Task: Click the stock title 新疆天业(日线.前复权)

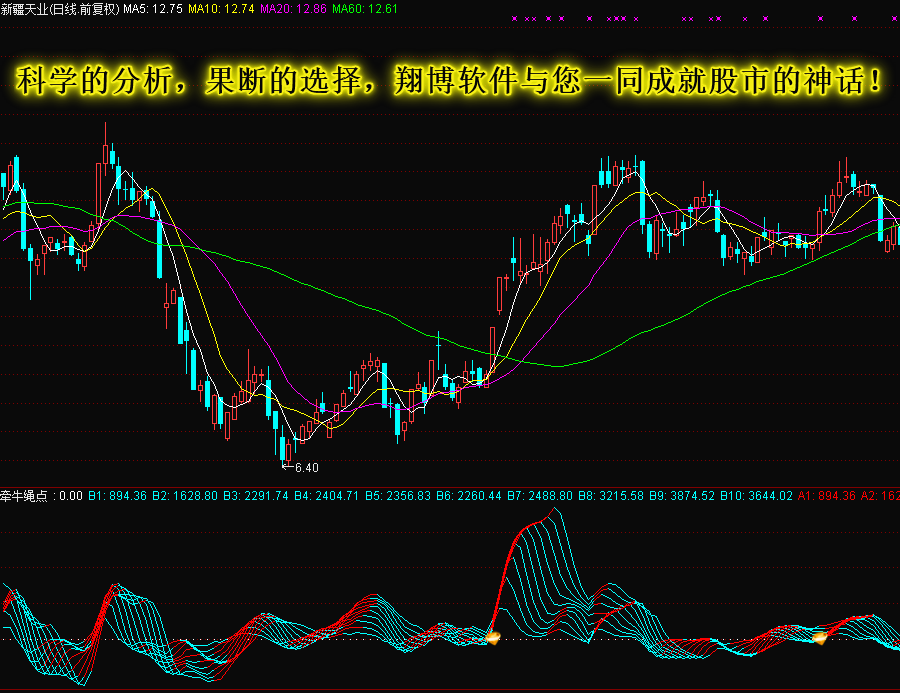Action: coord(60,9)
